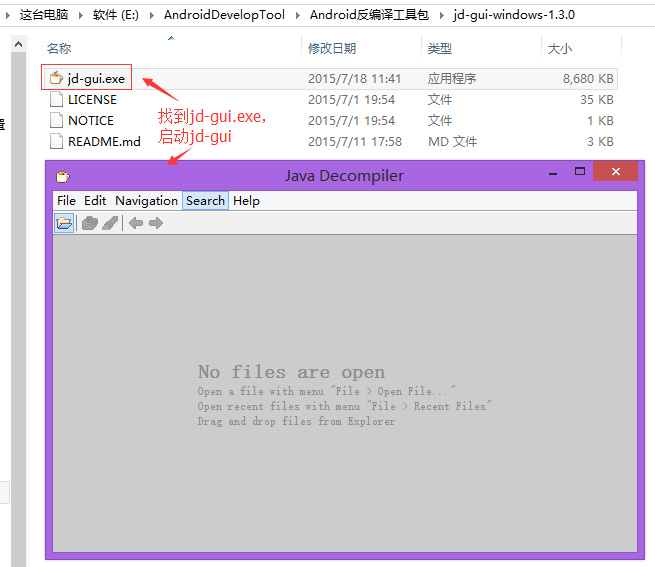Open the Help menu
655x567 pixels.
coord(246,200)
